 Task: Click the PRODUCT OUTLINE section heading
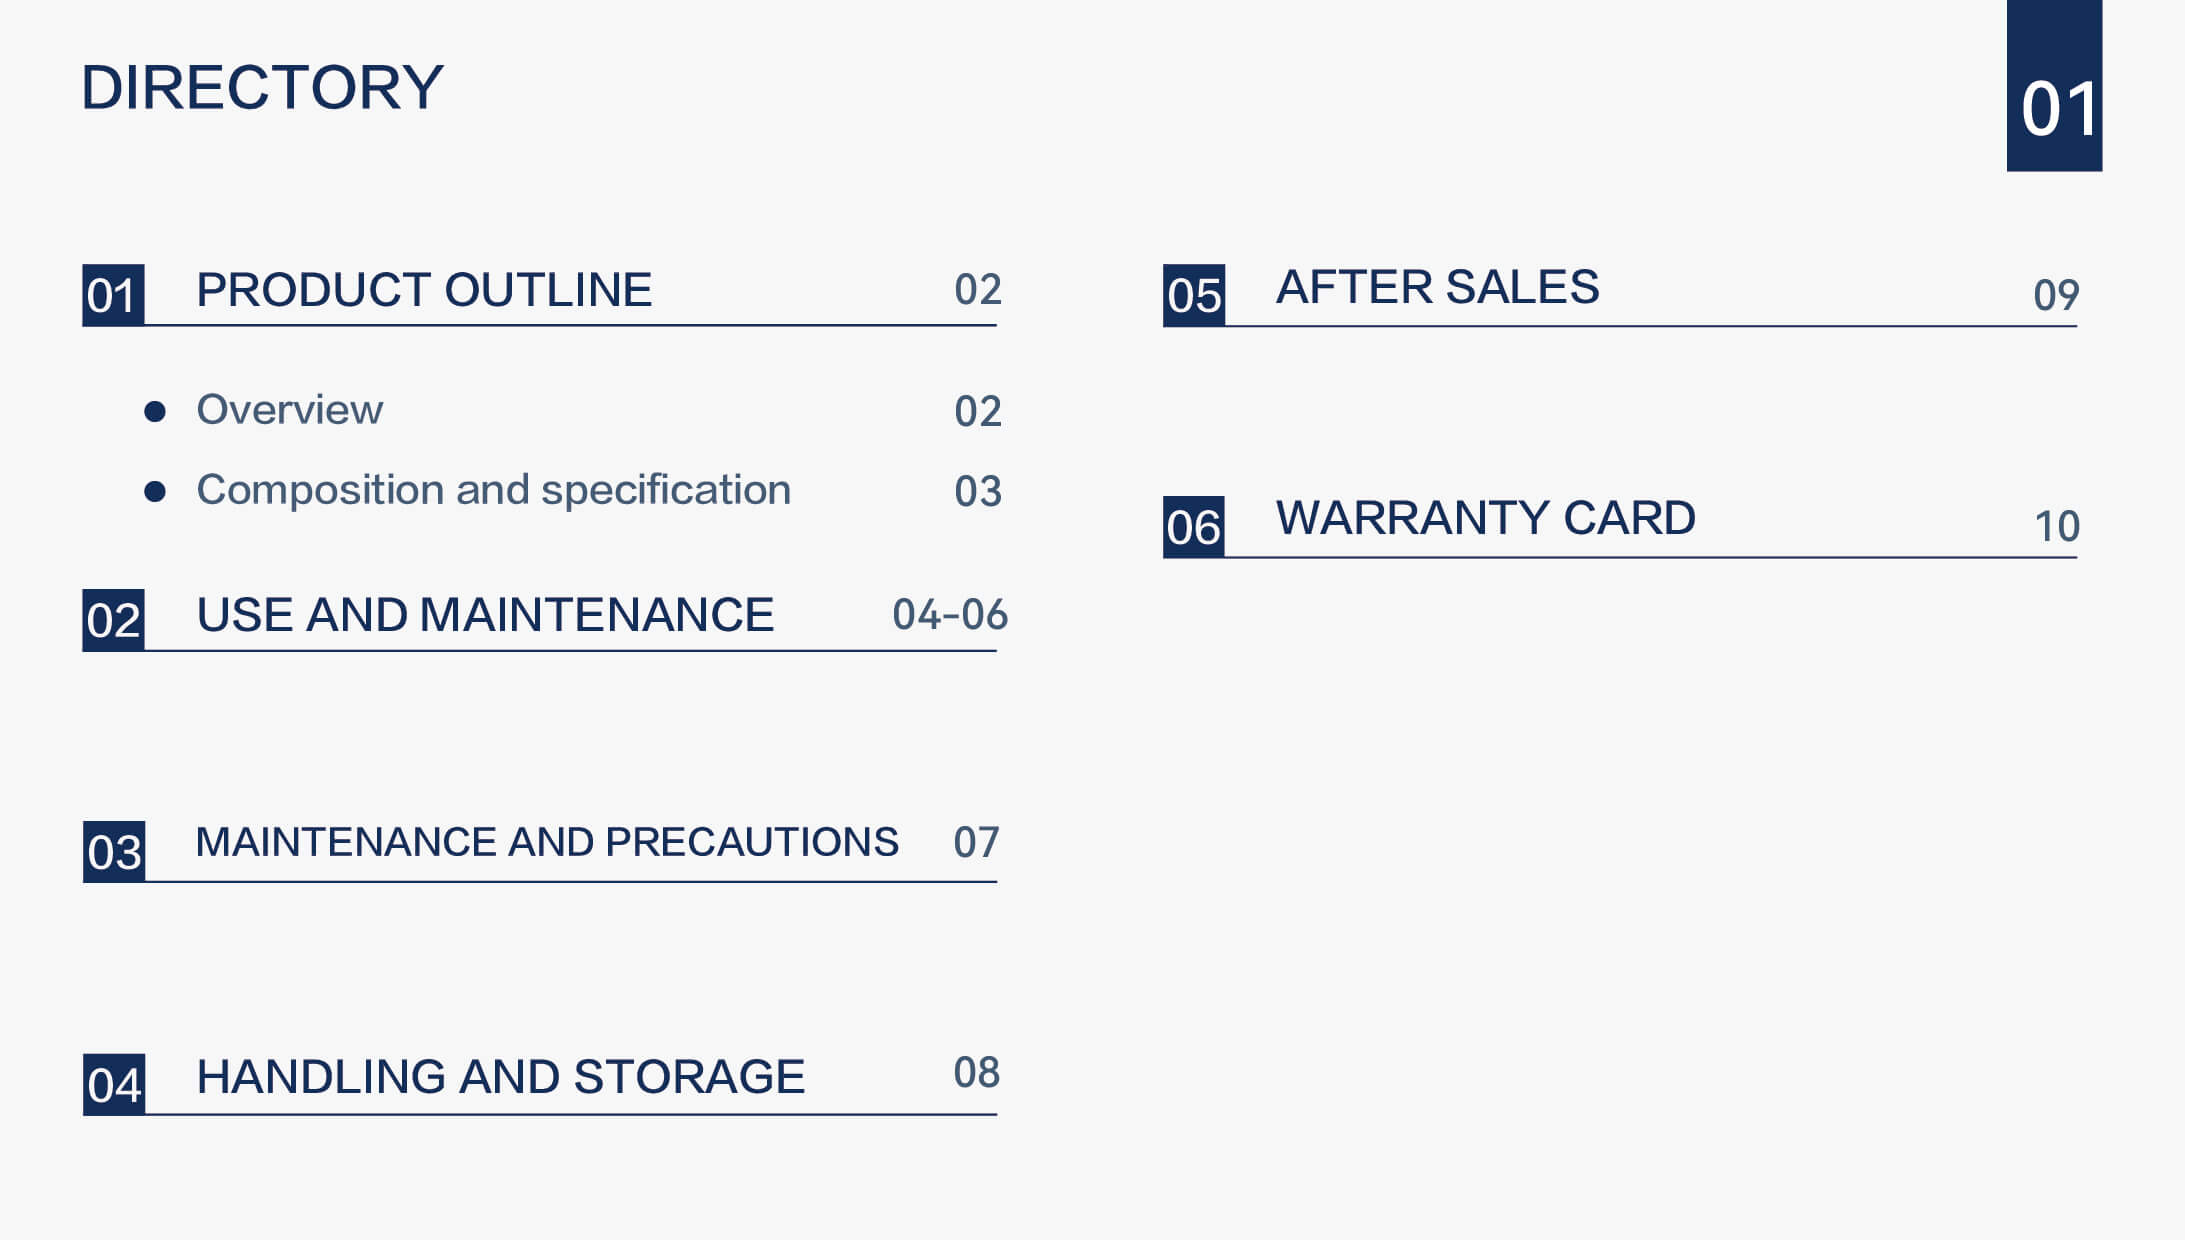(x=424, y=290)
